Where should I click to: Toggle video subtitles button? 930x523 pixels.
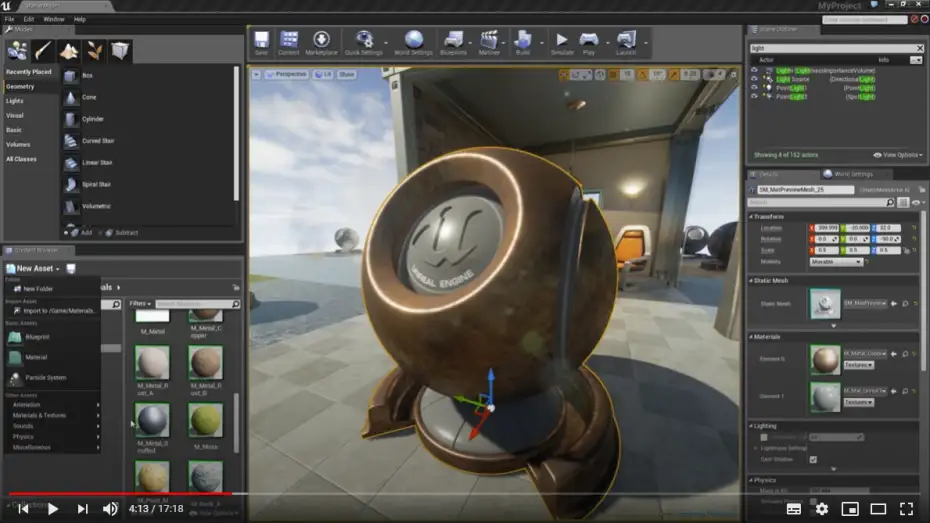(794, 509)
